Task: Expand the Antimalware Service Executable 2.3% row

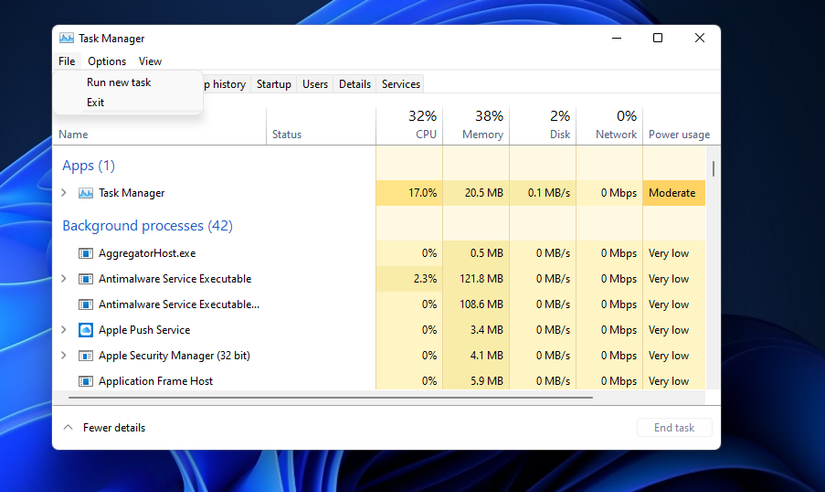Action: pyautogui.click(x=64, y=279)
